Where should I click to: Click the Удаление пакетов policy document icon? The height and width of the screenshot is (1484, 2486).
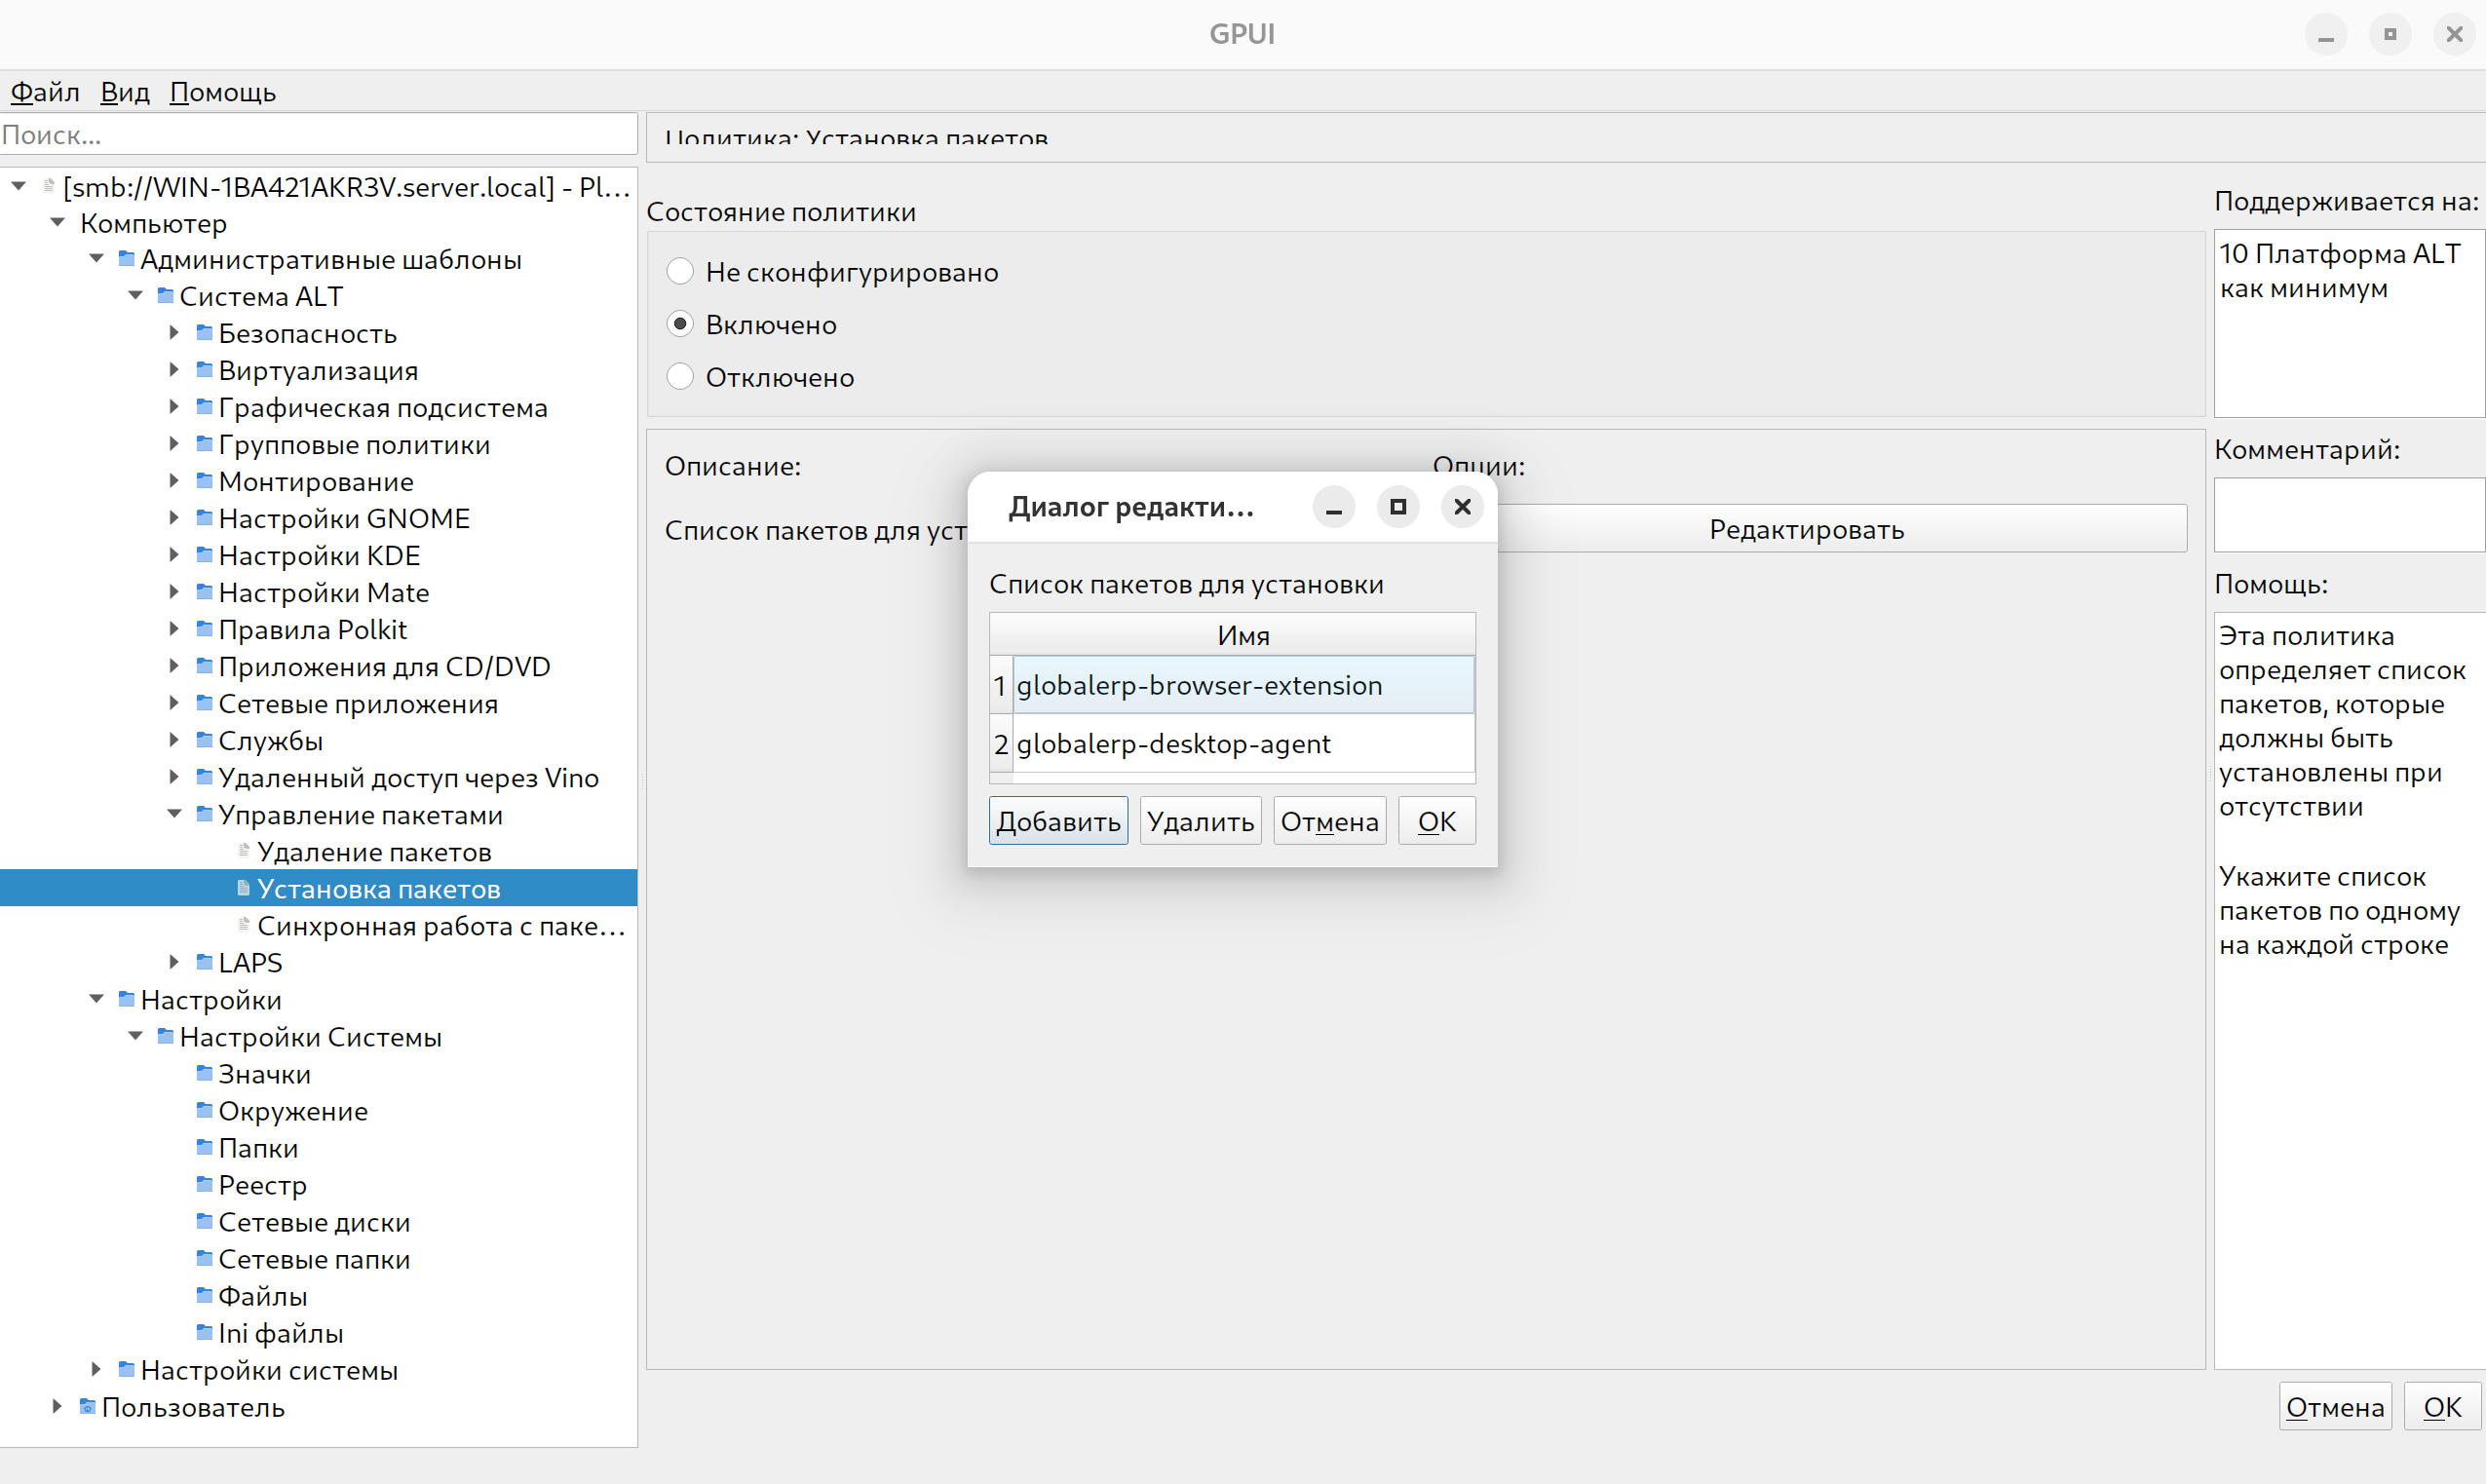(244, 851)
